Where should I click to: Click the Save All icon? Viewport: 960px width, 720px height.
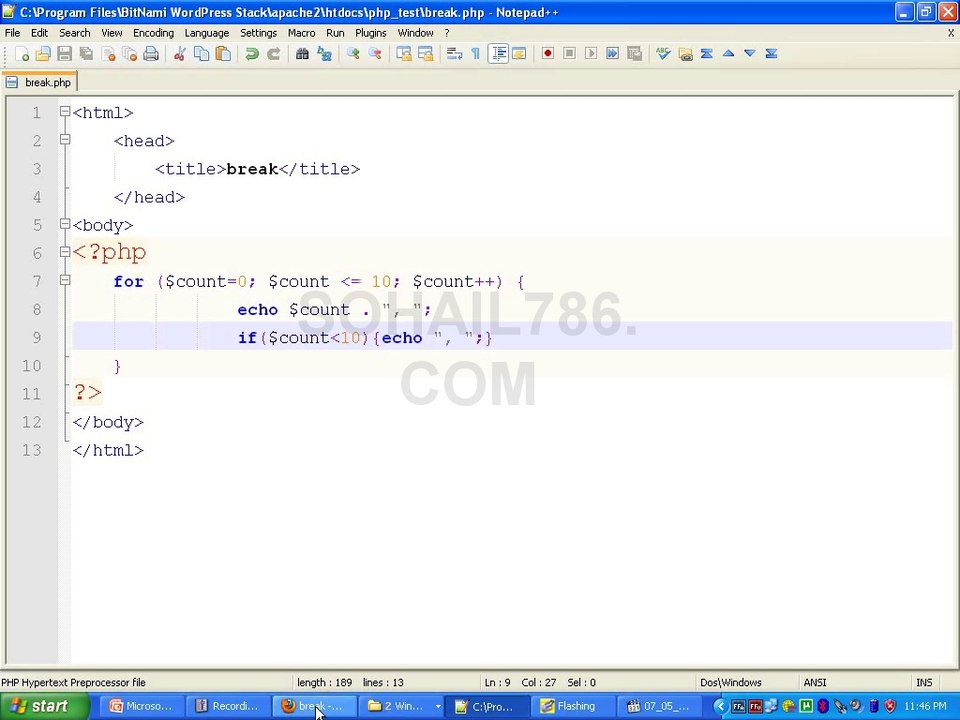[86, 54]
